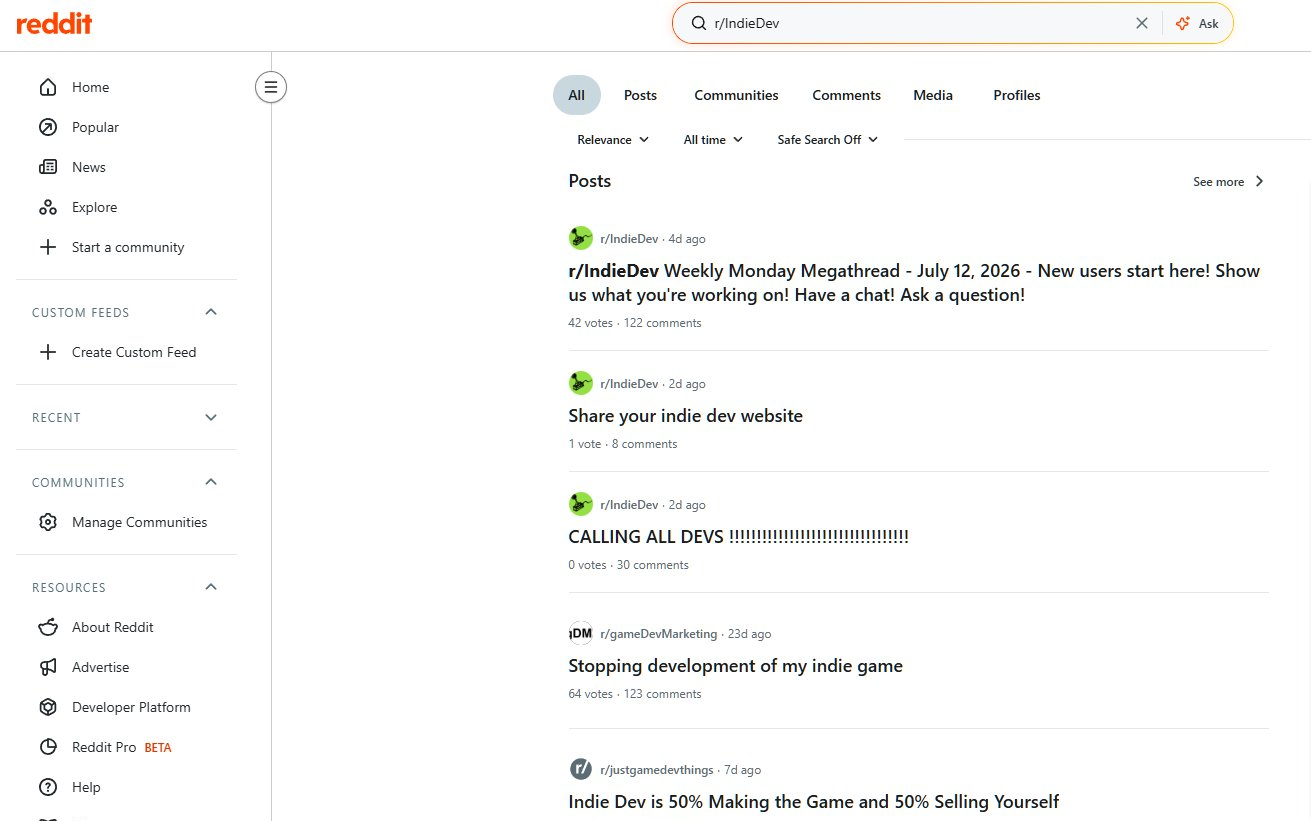Image resolution: width=1311 pixels, height=821 pixels.
Task: Click the Developer Platform hexagon icon
Action: point(48,707)
